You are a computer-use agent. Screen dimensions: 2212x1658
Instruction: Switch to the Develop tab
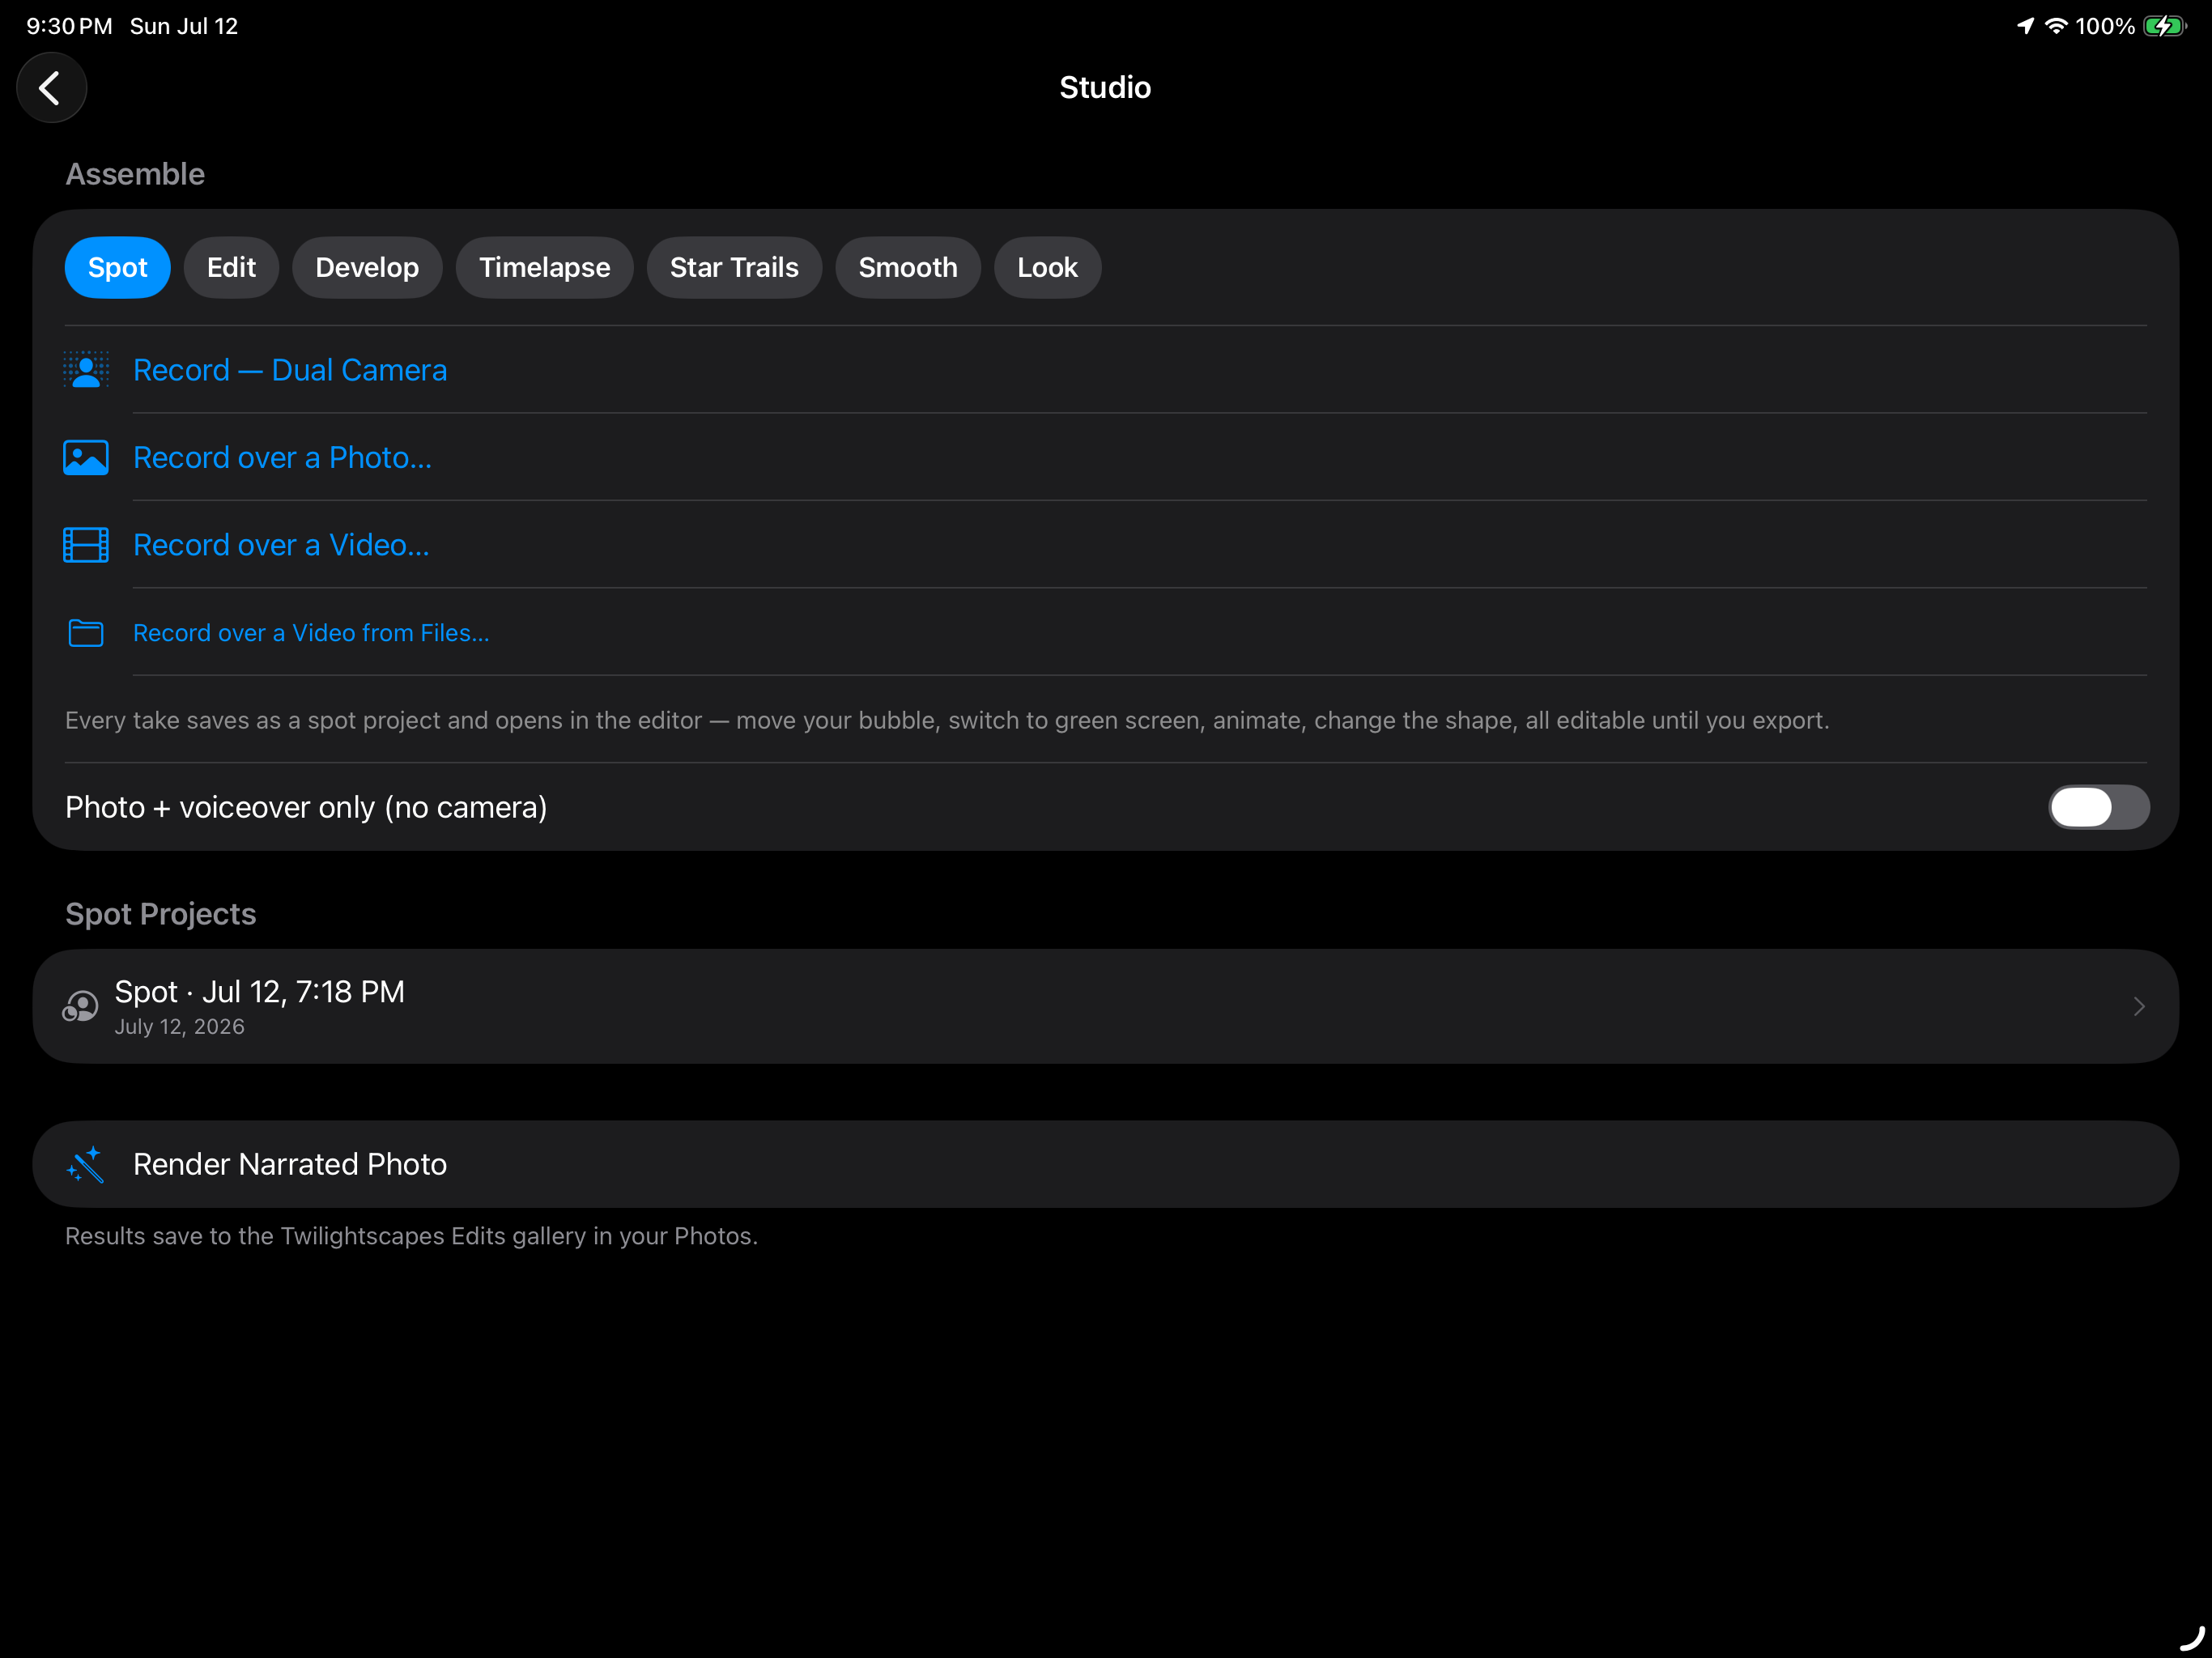click(x=367, y=267)
